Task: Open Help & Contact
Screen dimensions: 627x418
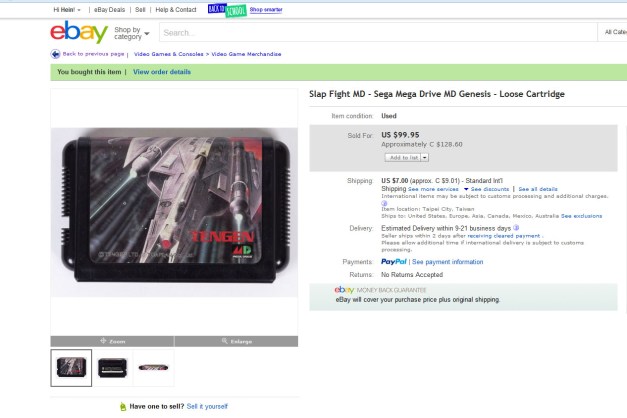Action: tap(176, 10)
